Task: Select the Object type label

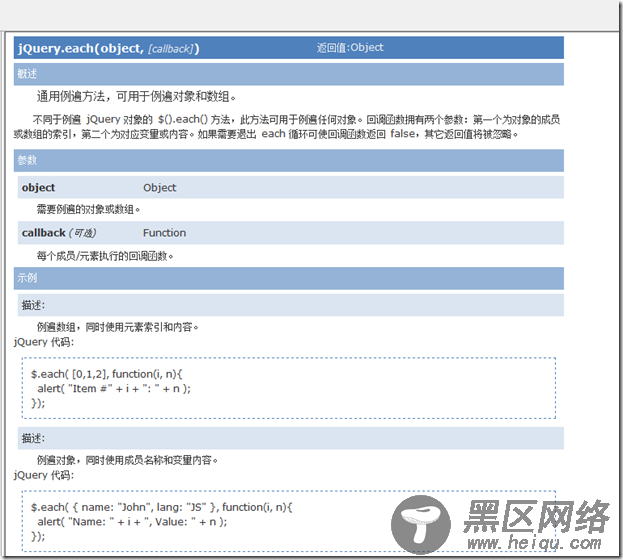Action: pyautogui.click(x=160, y=188)
